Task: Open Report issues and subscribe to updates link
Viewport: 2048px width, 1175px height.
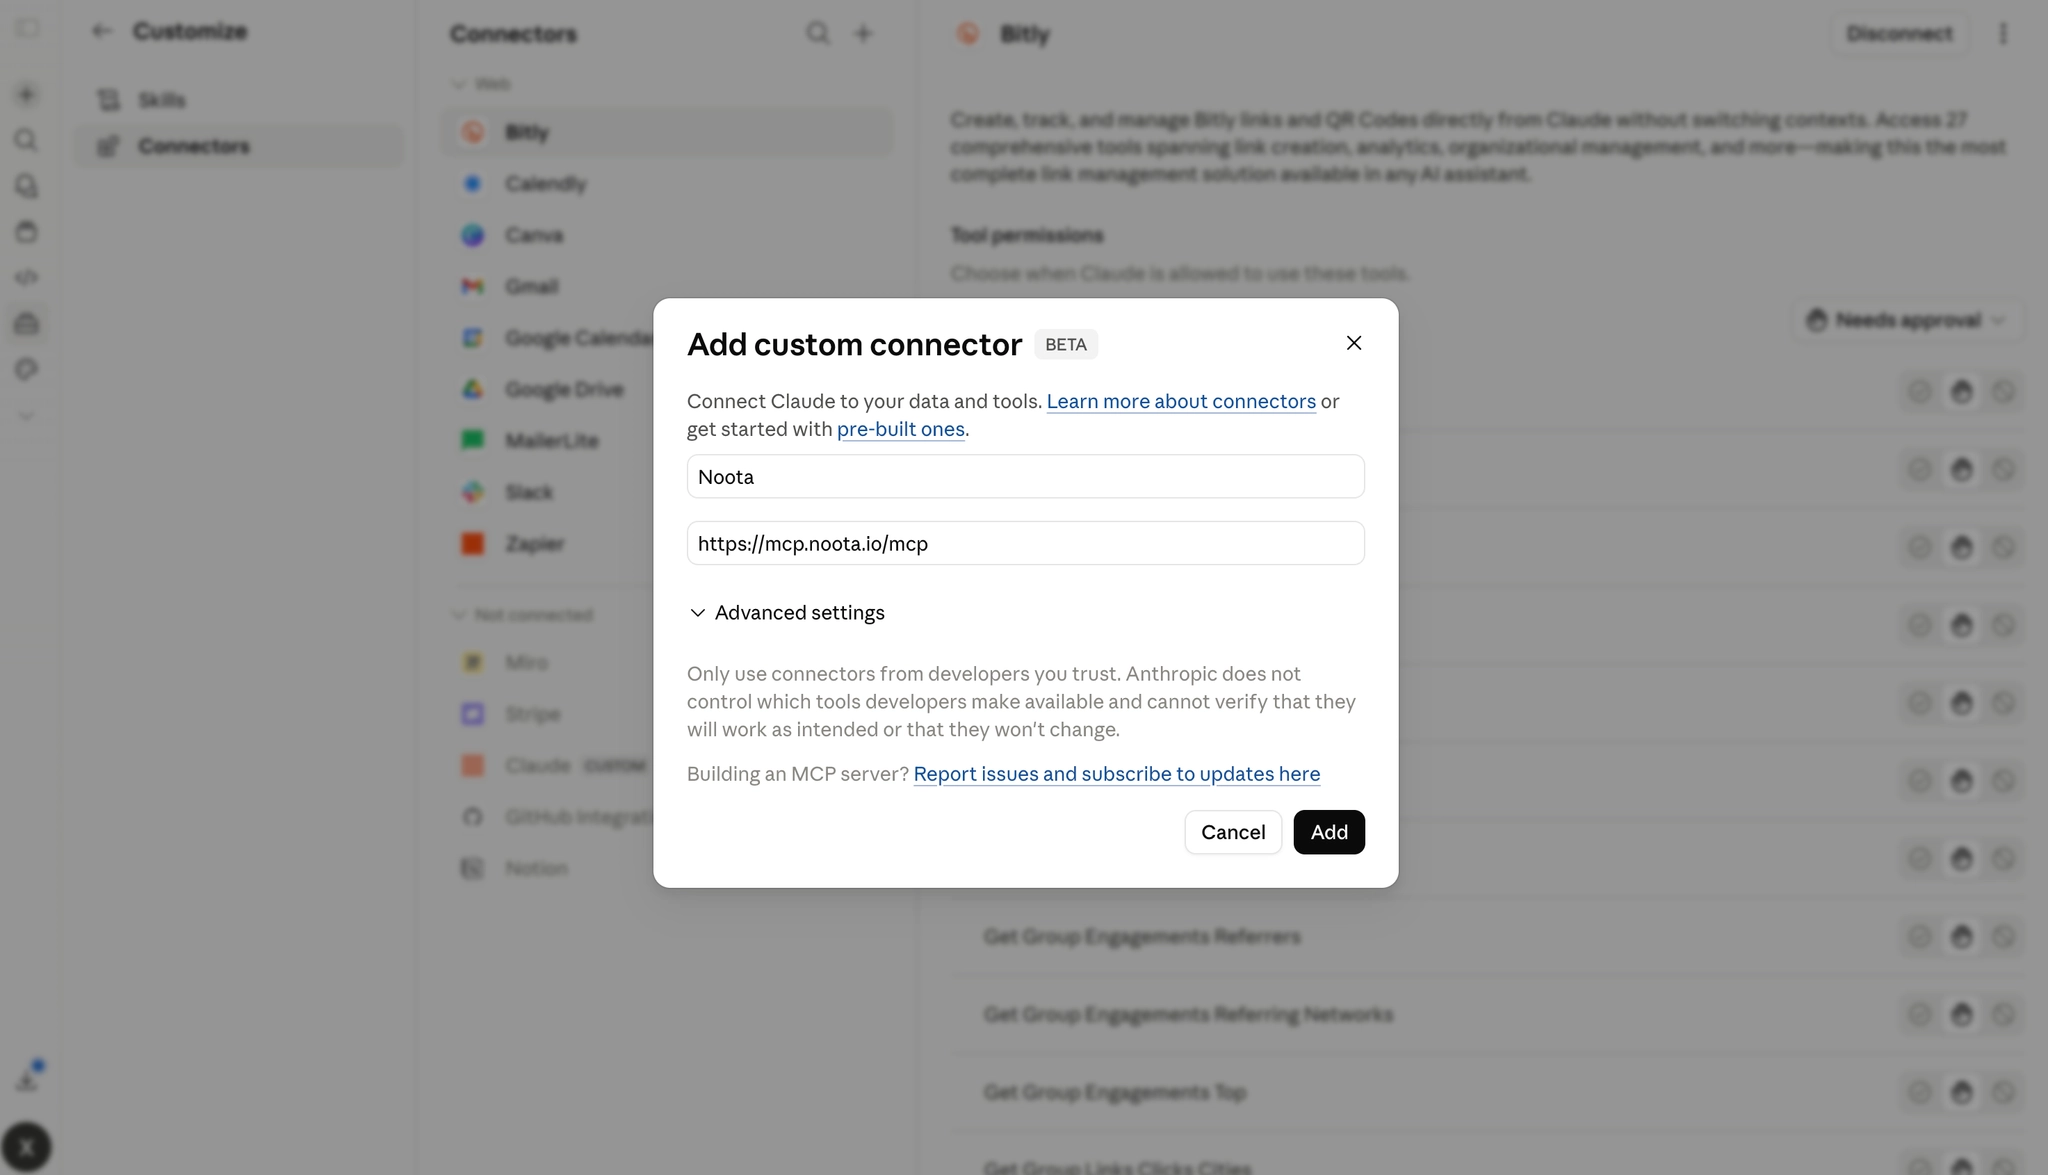Action: (1117, 774)
